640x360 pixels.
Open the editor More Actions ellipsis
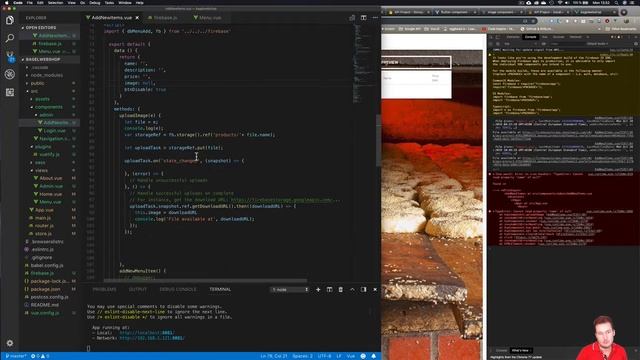pos(375,18)
